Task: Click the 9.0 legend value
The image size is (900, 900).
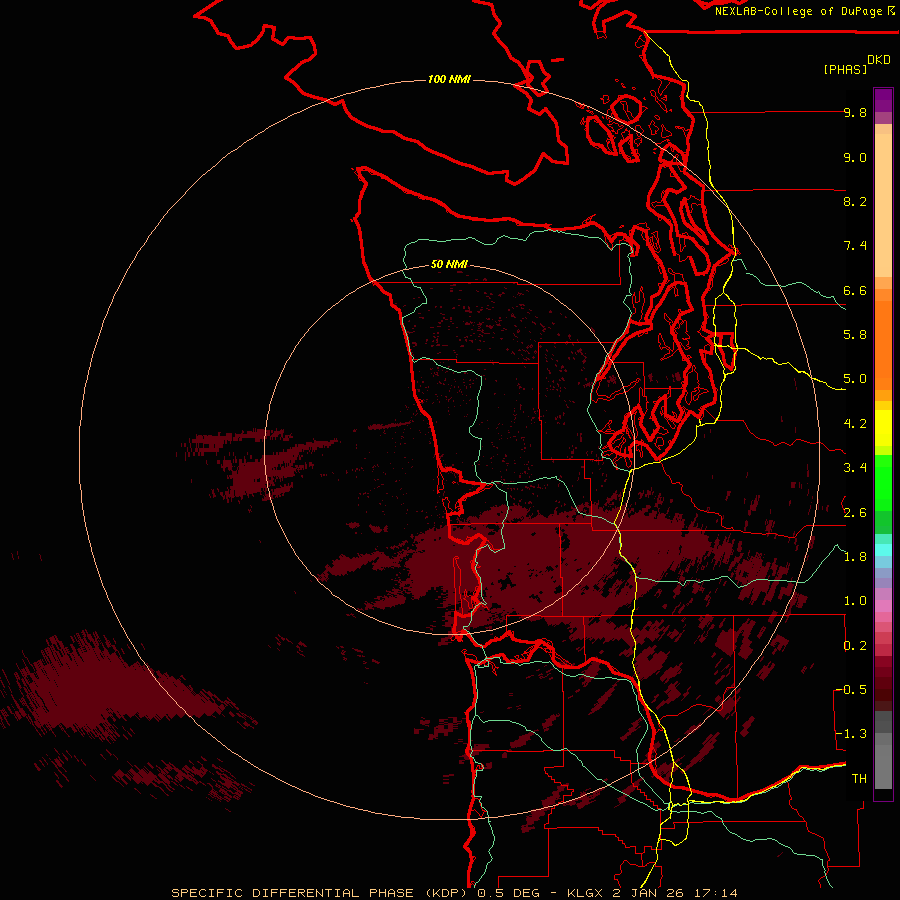Action: pyautogui.click(x=855, y=157)
